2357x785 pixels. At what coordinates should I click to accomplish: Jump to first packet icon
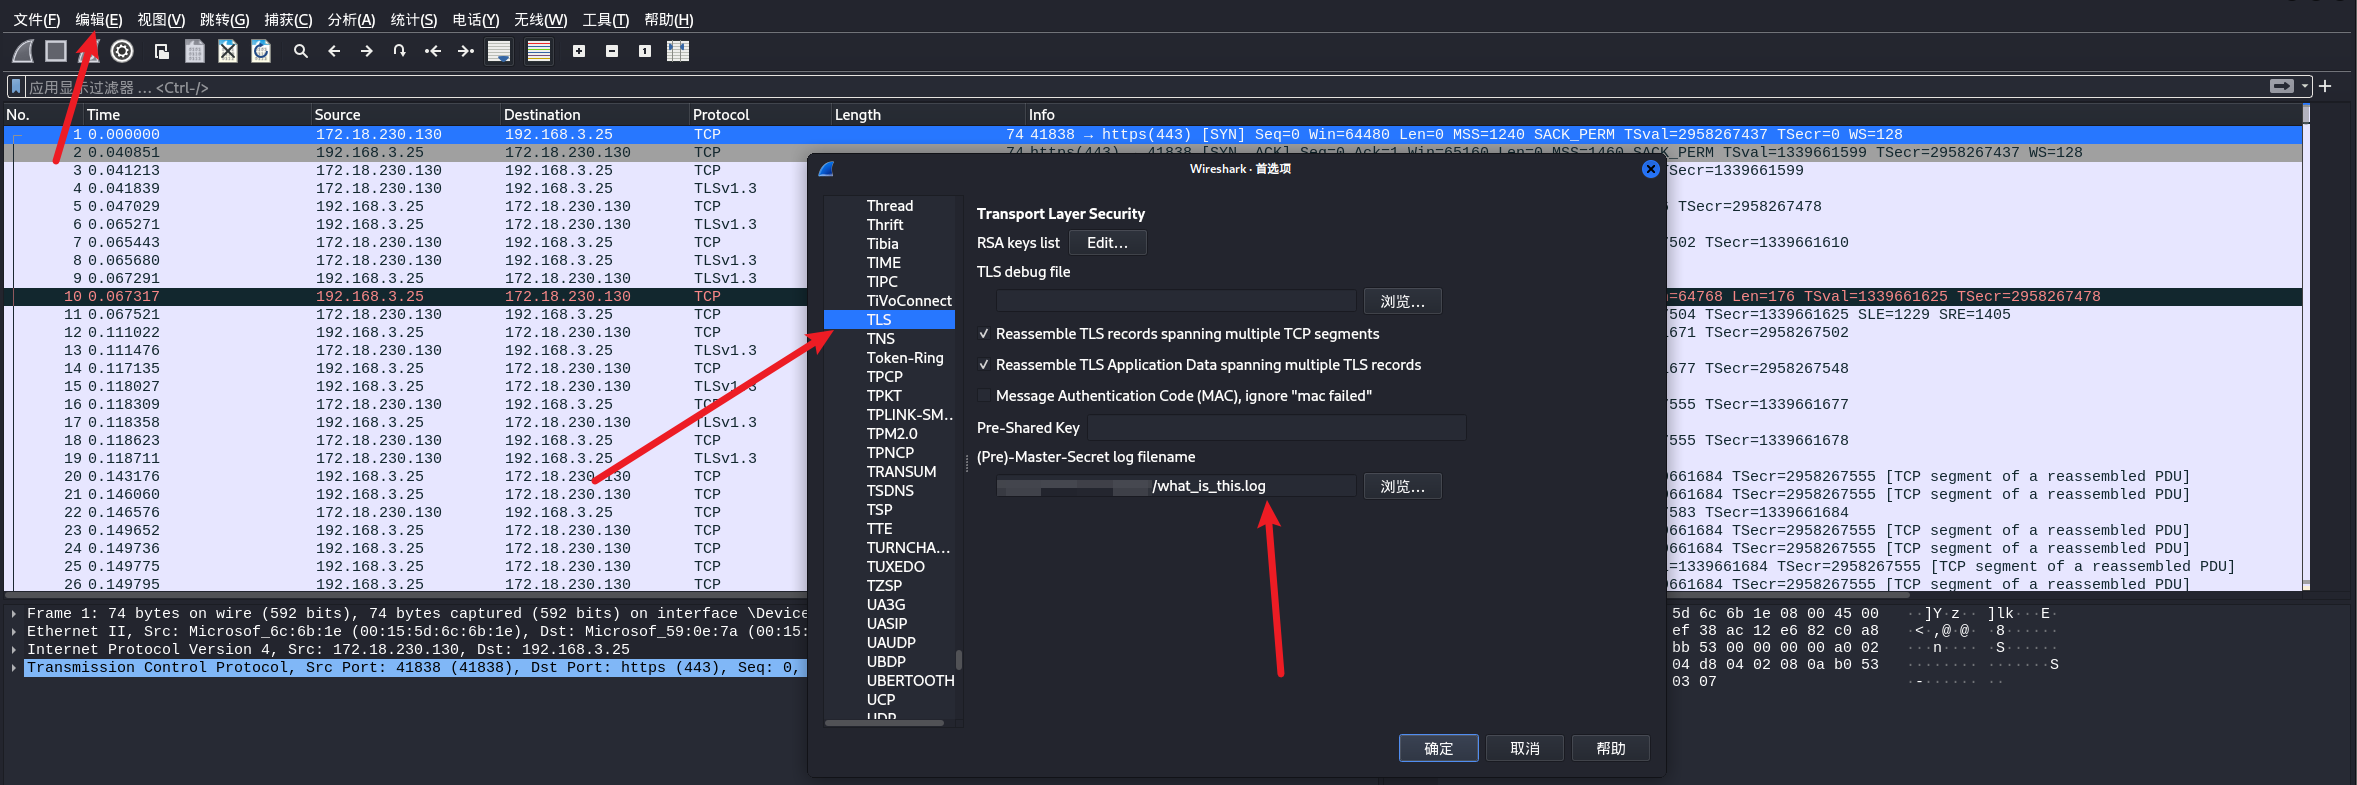click(433, 51)
